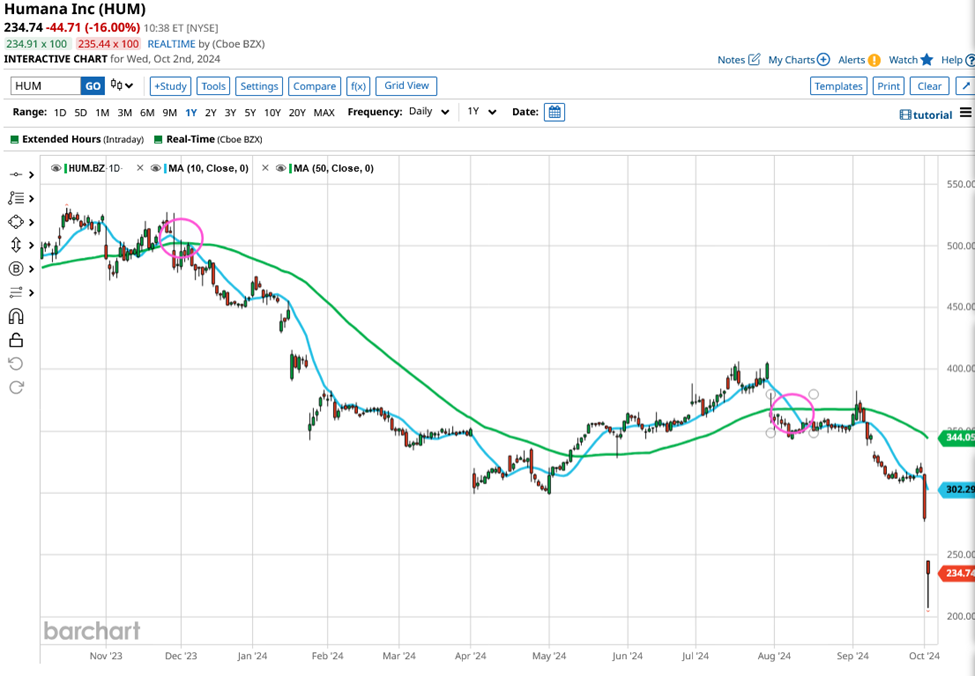This screenshot has width=975, height=676.
Task: Open the Date calendar picker
Action: point(554,112)
